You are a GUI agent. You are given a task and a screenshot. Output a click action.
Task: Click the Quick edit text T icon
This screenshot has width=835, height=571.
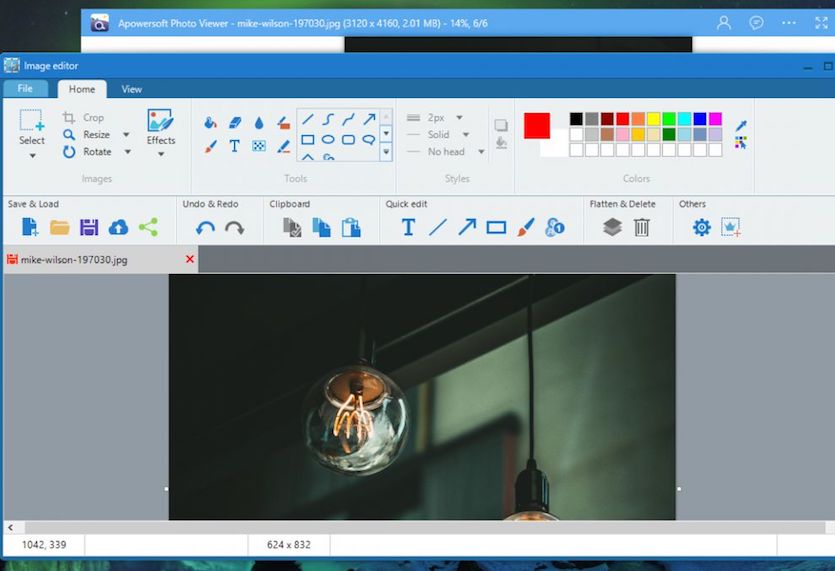(408, 227)
